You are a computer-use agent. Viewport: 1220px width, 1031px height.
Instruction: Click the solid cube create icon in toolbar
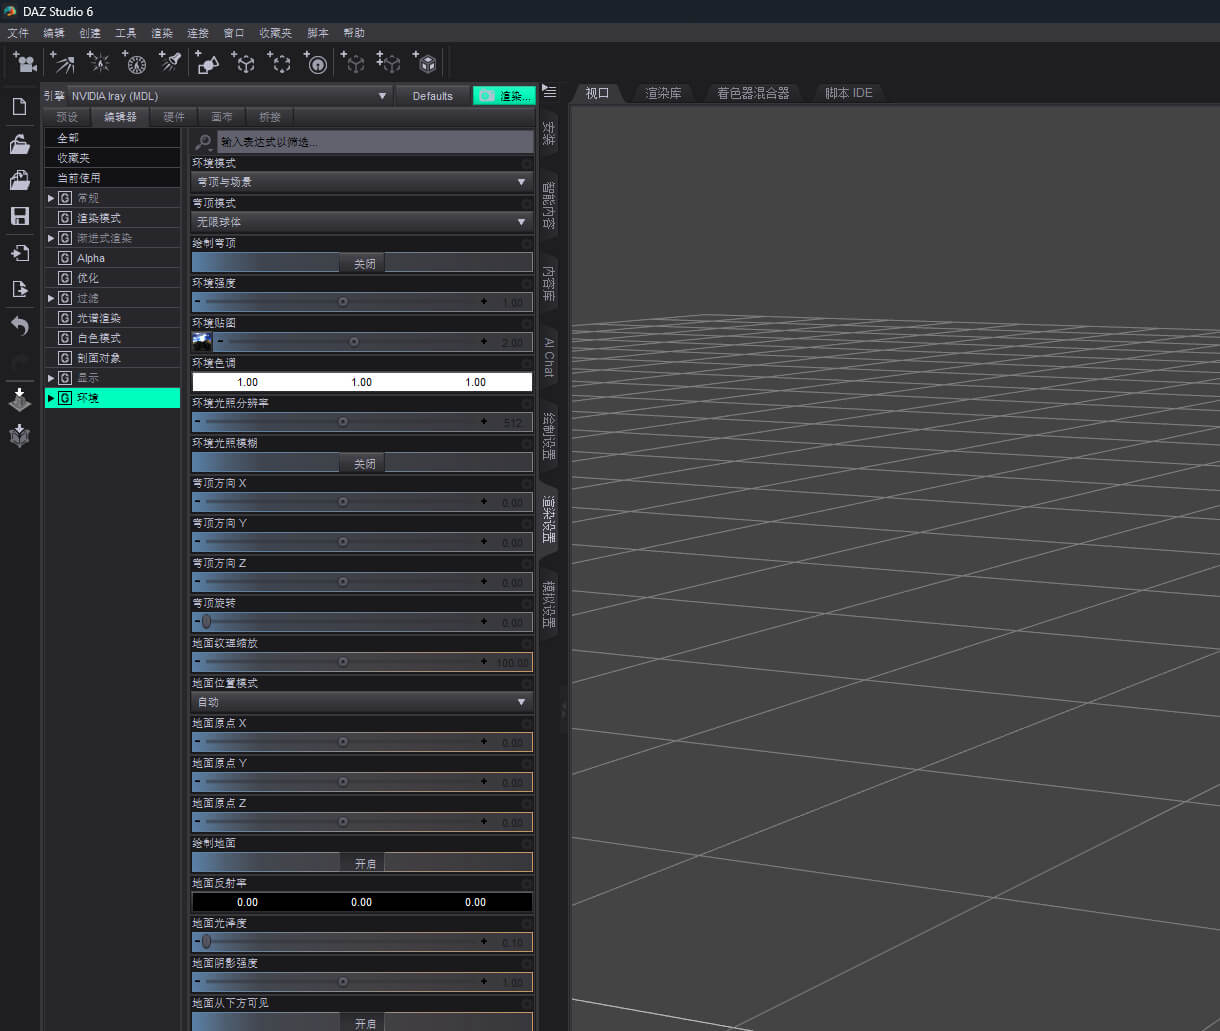pyautogui.click(x=425, y=63)
